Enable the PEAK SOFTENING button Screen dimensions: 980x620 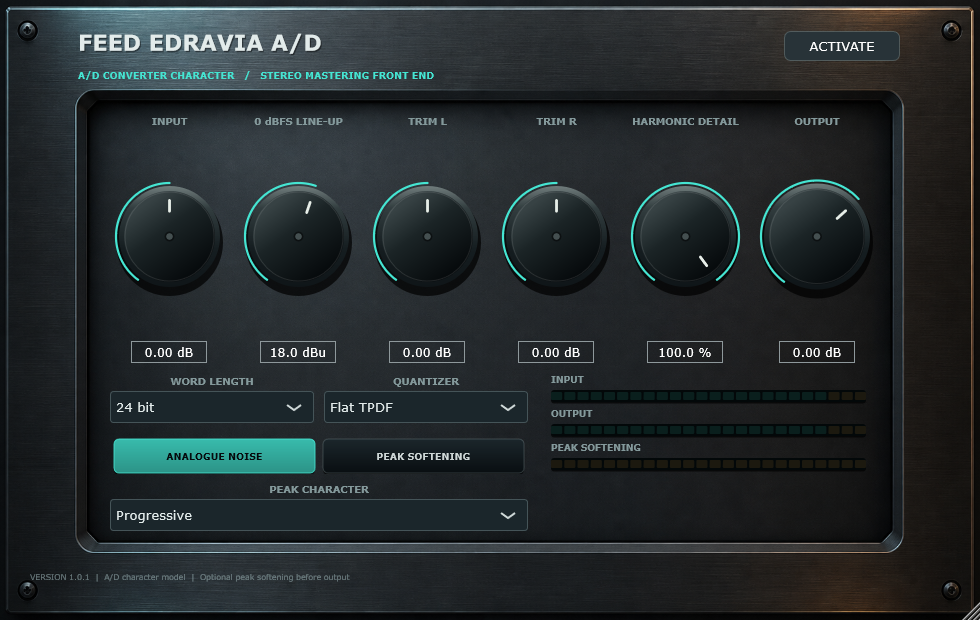[x=423, y=456]
